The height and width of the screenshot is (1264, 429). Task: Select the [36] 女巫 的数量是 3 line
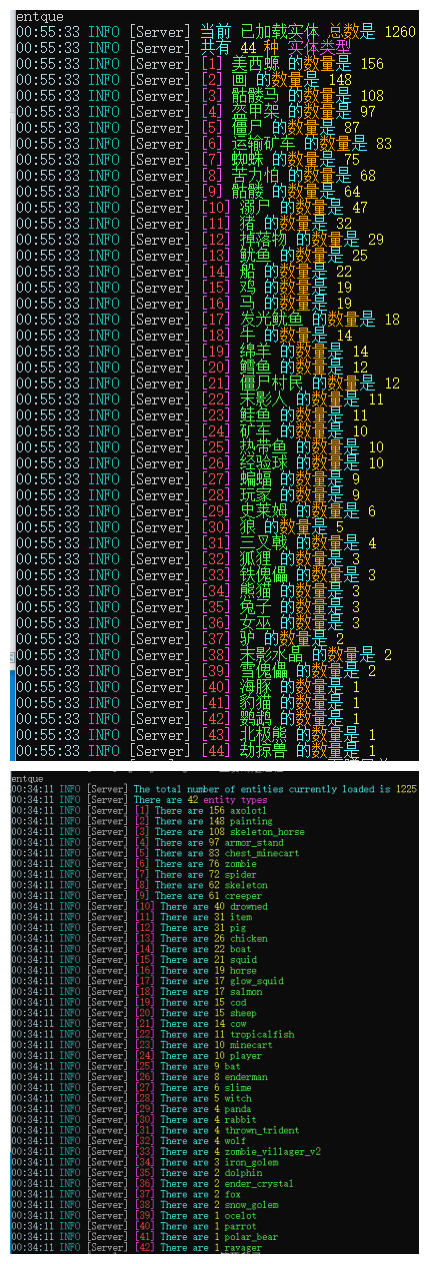pyautogui.click(x=188, y=623)
